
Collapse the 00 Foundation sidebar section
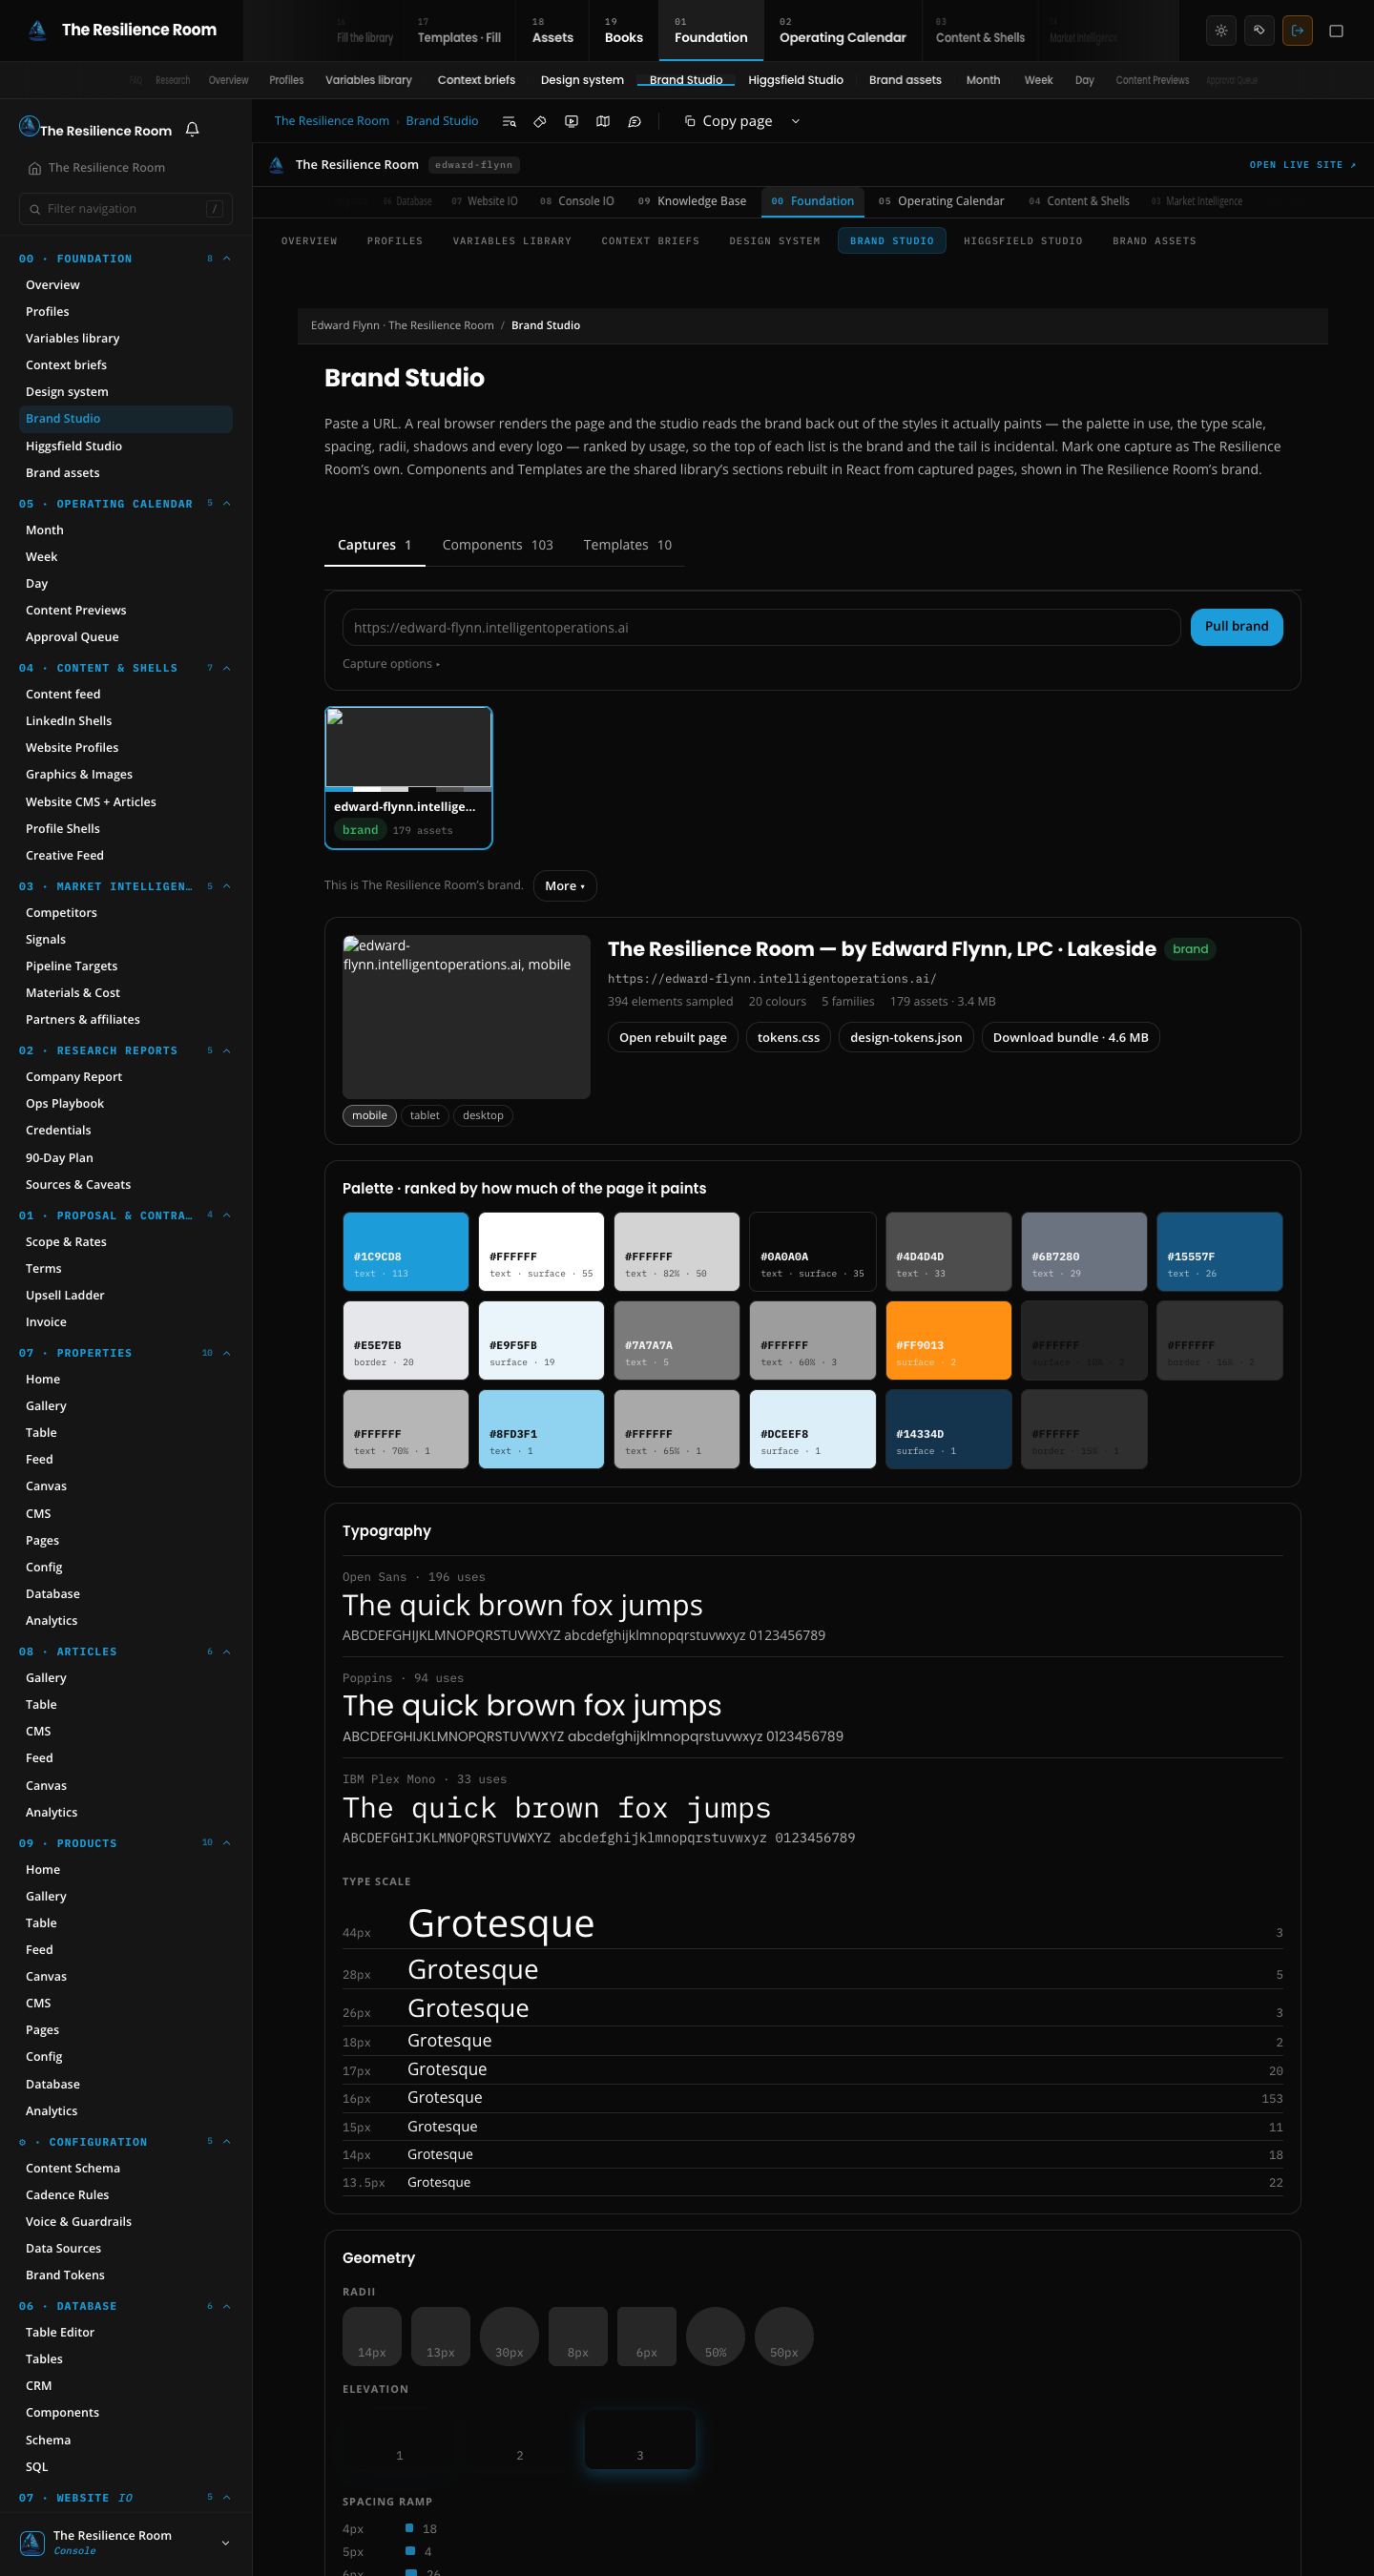point(226,259)
